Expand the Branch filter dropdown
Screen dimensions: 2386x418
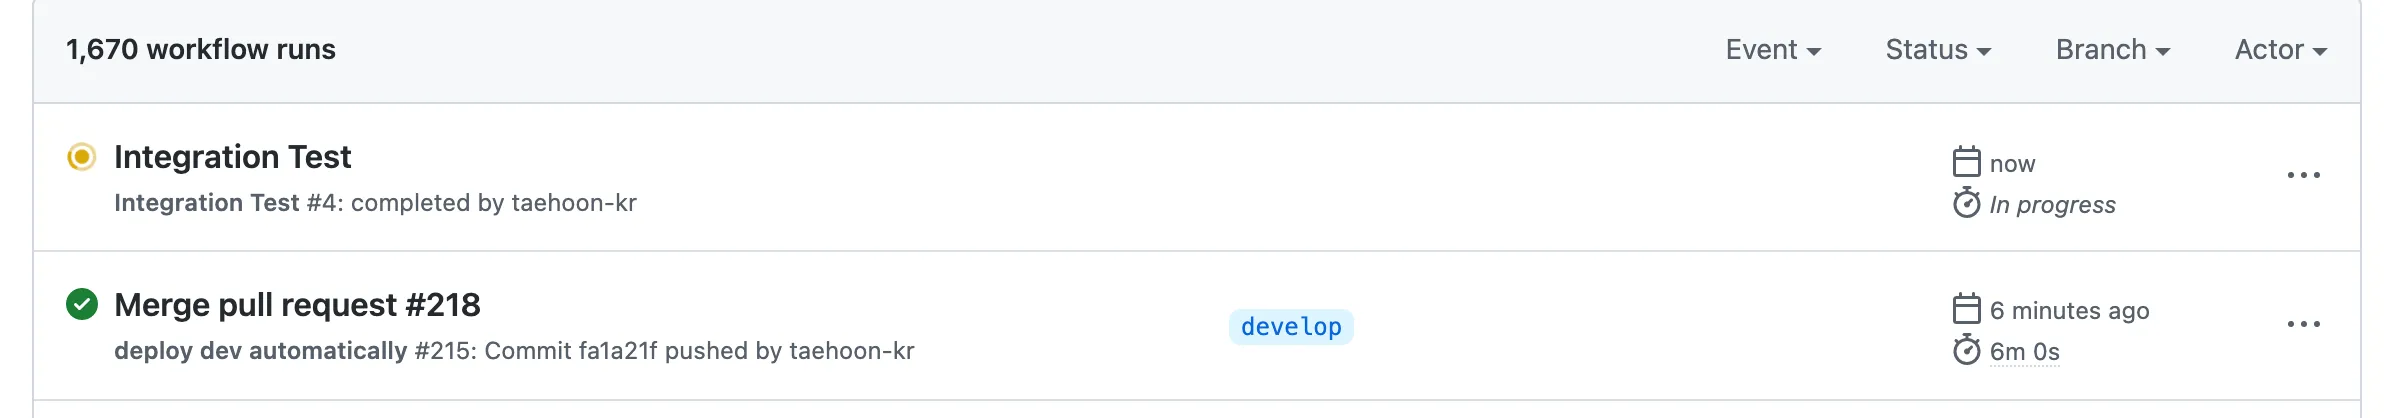[2112, 50]
